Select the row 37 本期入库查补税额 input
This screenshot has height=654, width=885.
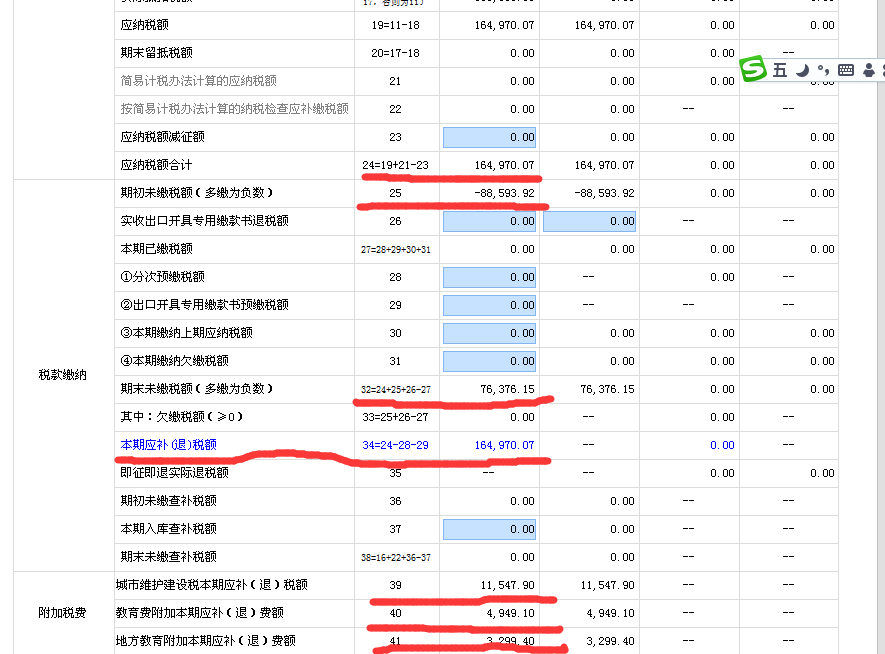tap(488, 529)
